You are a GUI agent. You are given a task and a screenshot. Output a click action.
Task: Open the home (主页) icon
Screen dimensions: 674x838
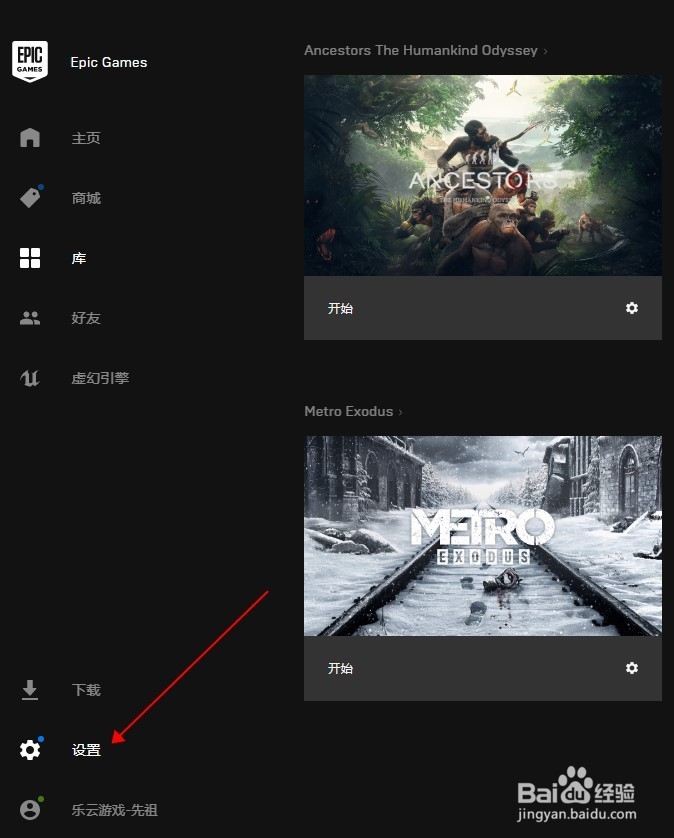tap(30, 137)
